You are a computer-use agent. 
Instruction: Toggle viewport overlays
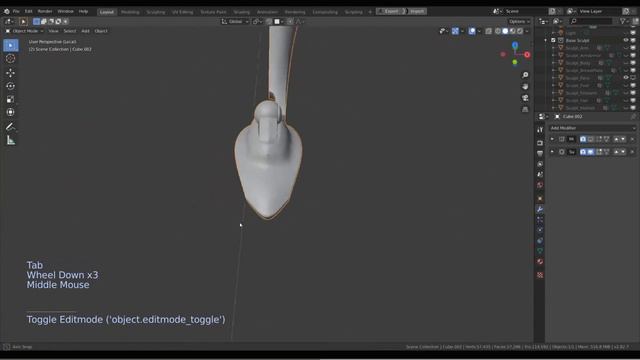pyautogui.click(x=472, y=31)
